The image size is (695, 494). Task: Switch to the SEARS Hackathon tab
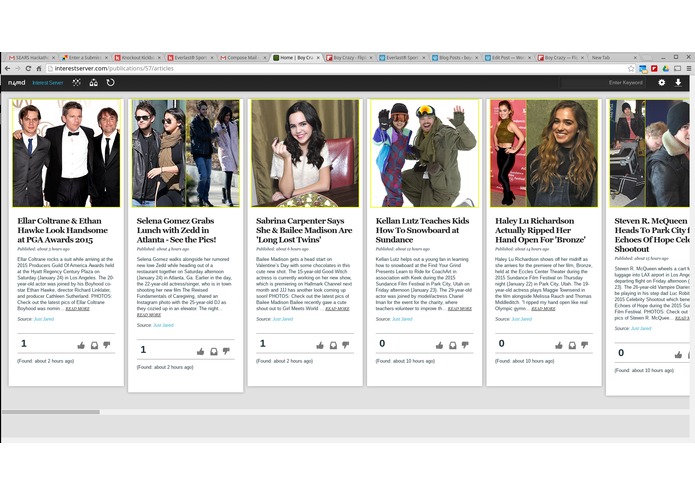point(32,58)
